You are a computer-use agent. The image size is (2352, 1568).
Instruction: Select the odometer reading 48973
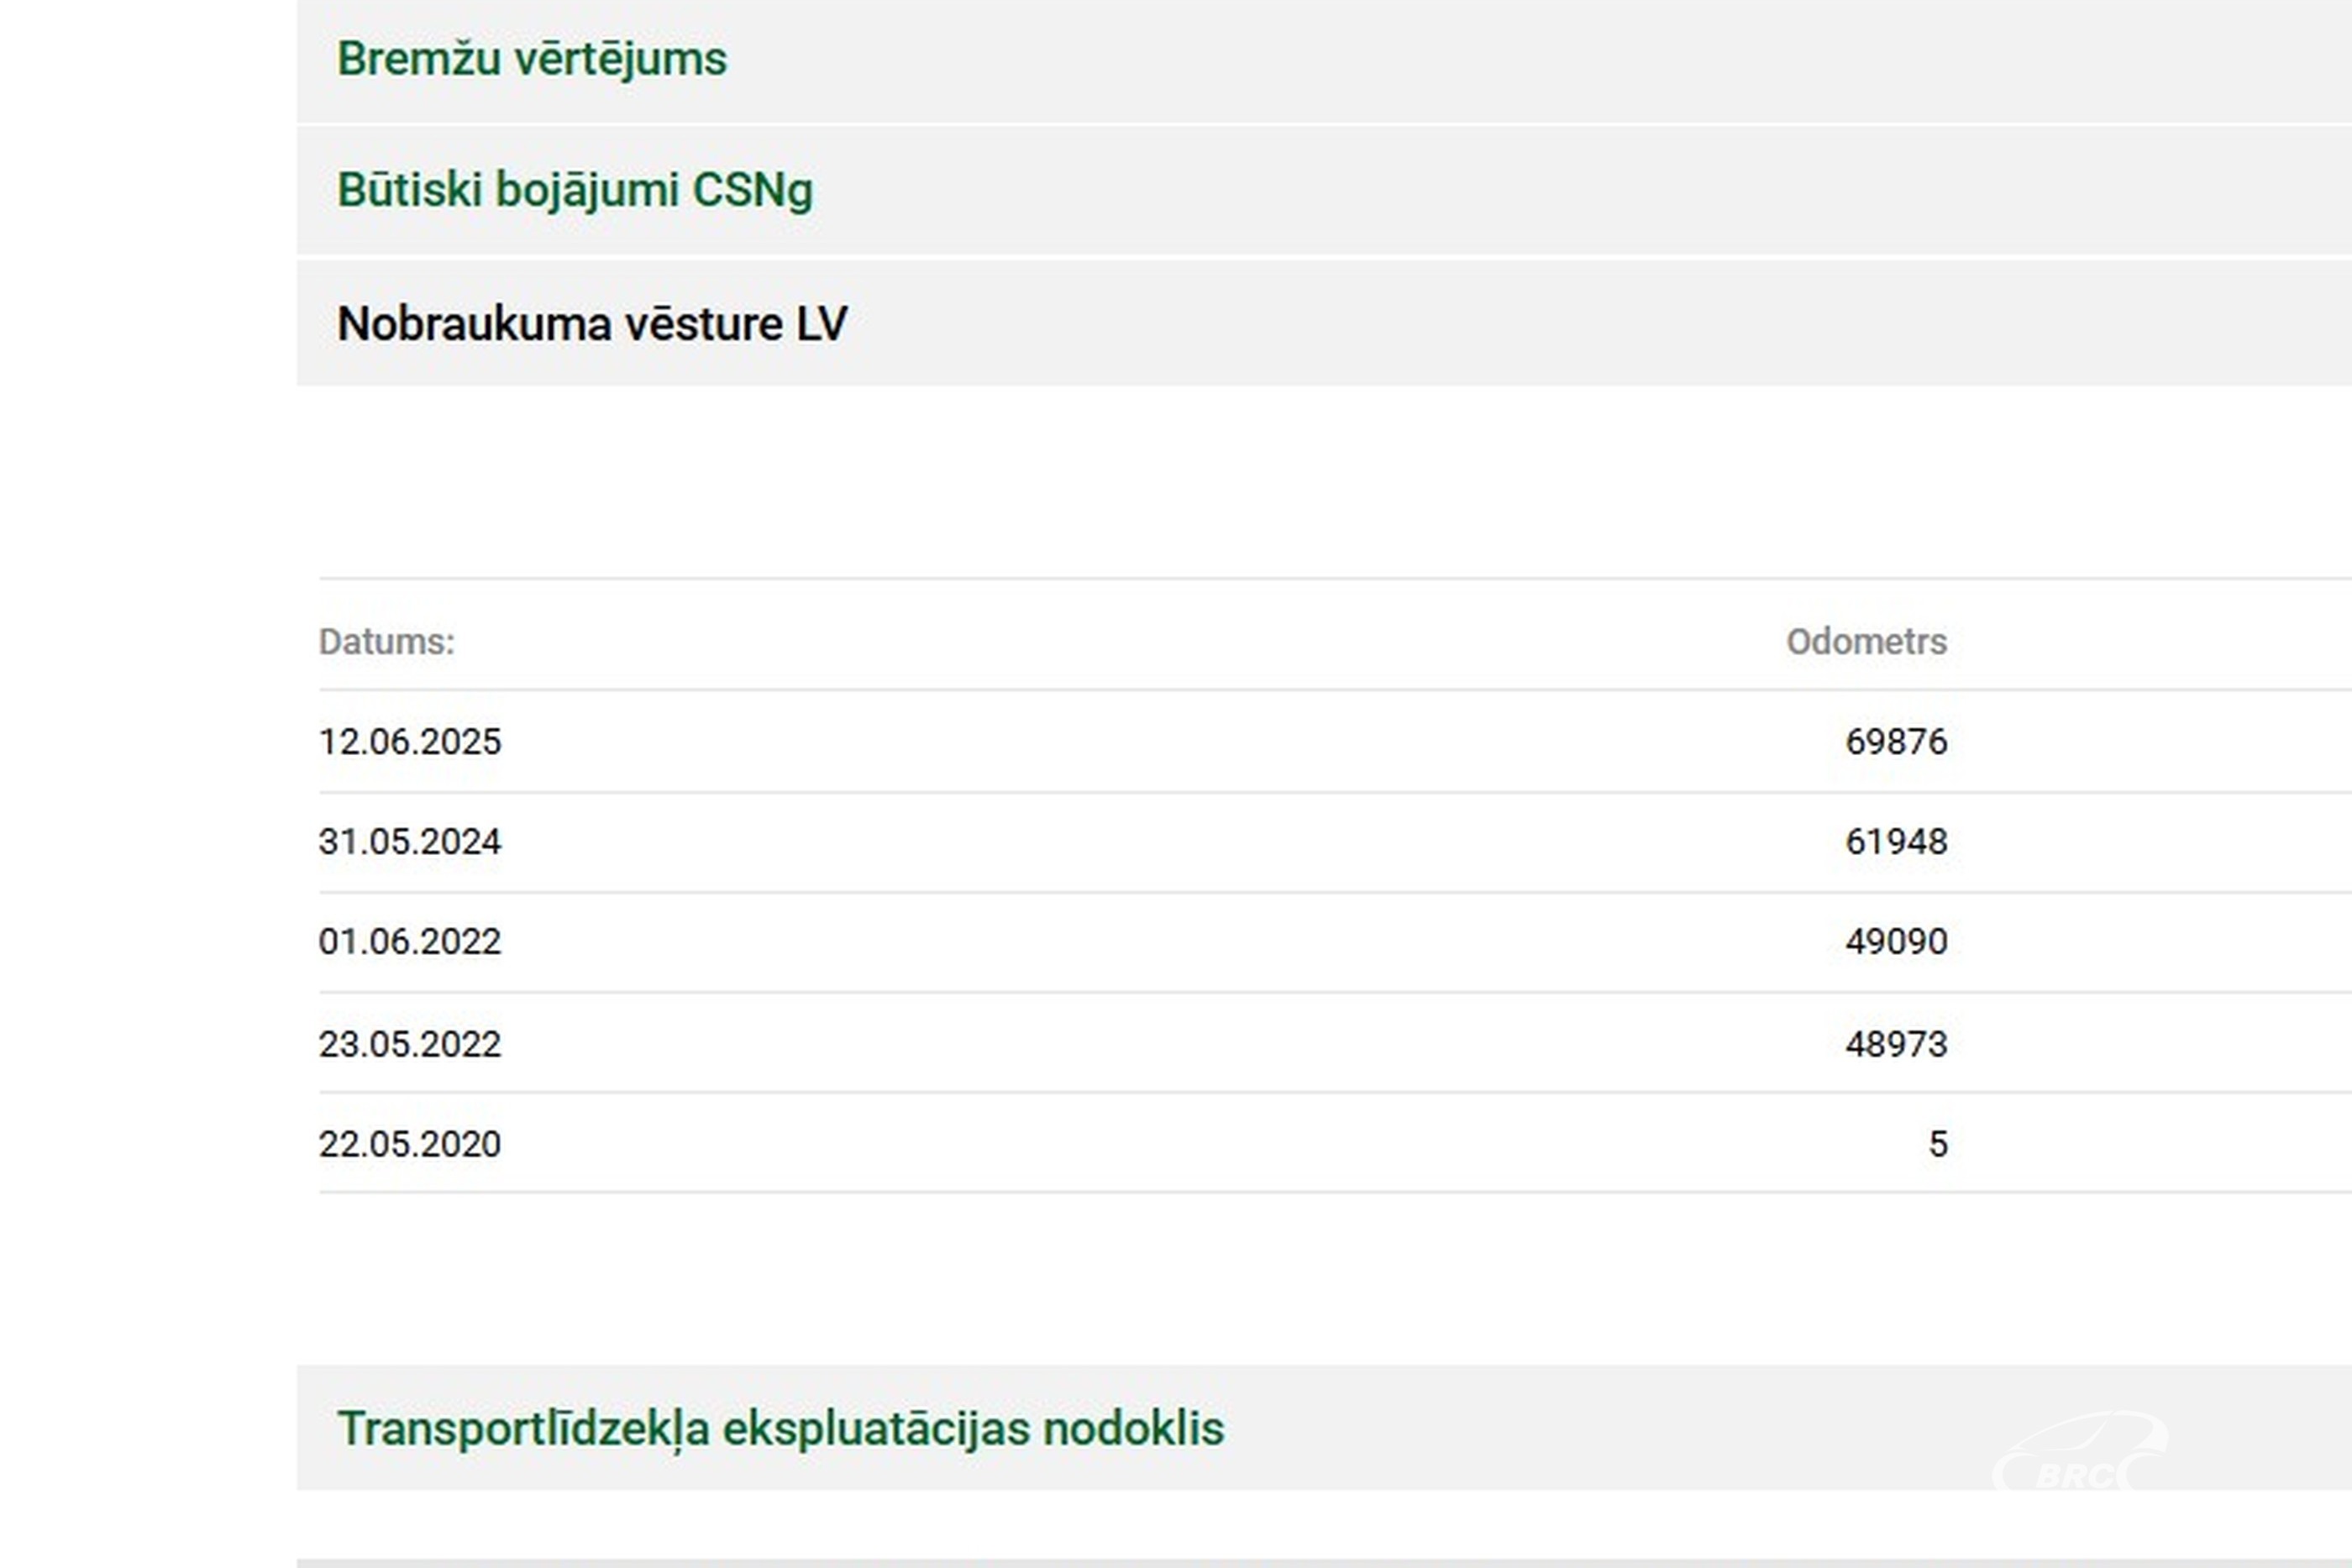coord(1896,1044)
